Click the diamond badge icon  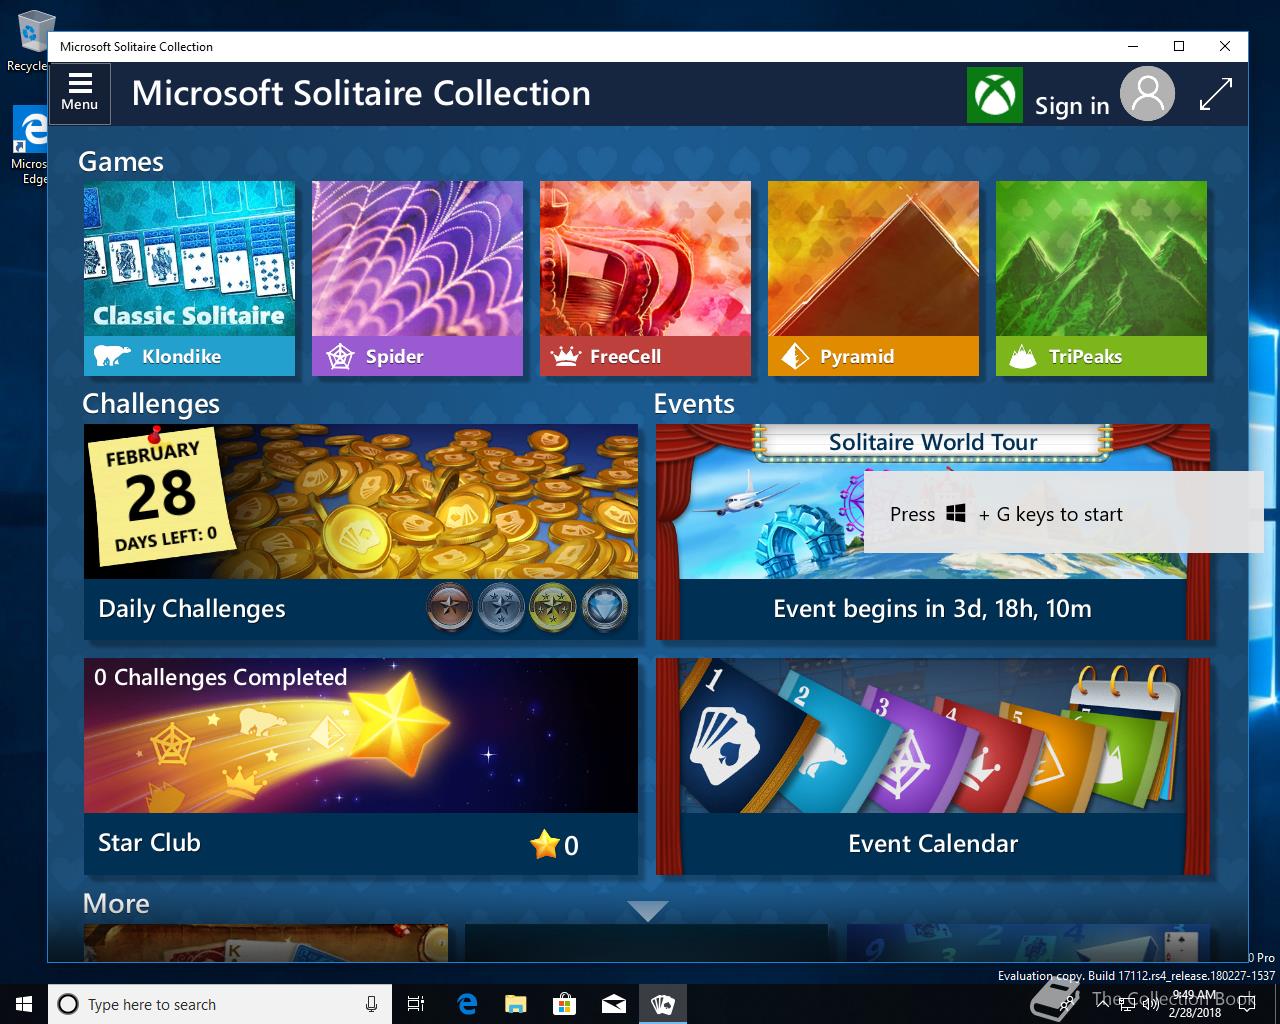(x=605, y=608)
